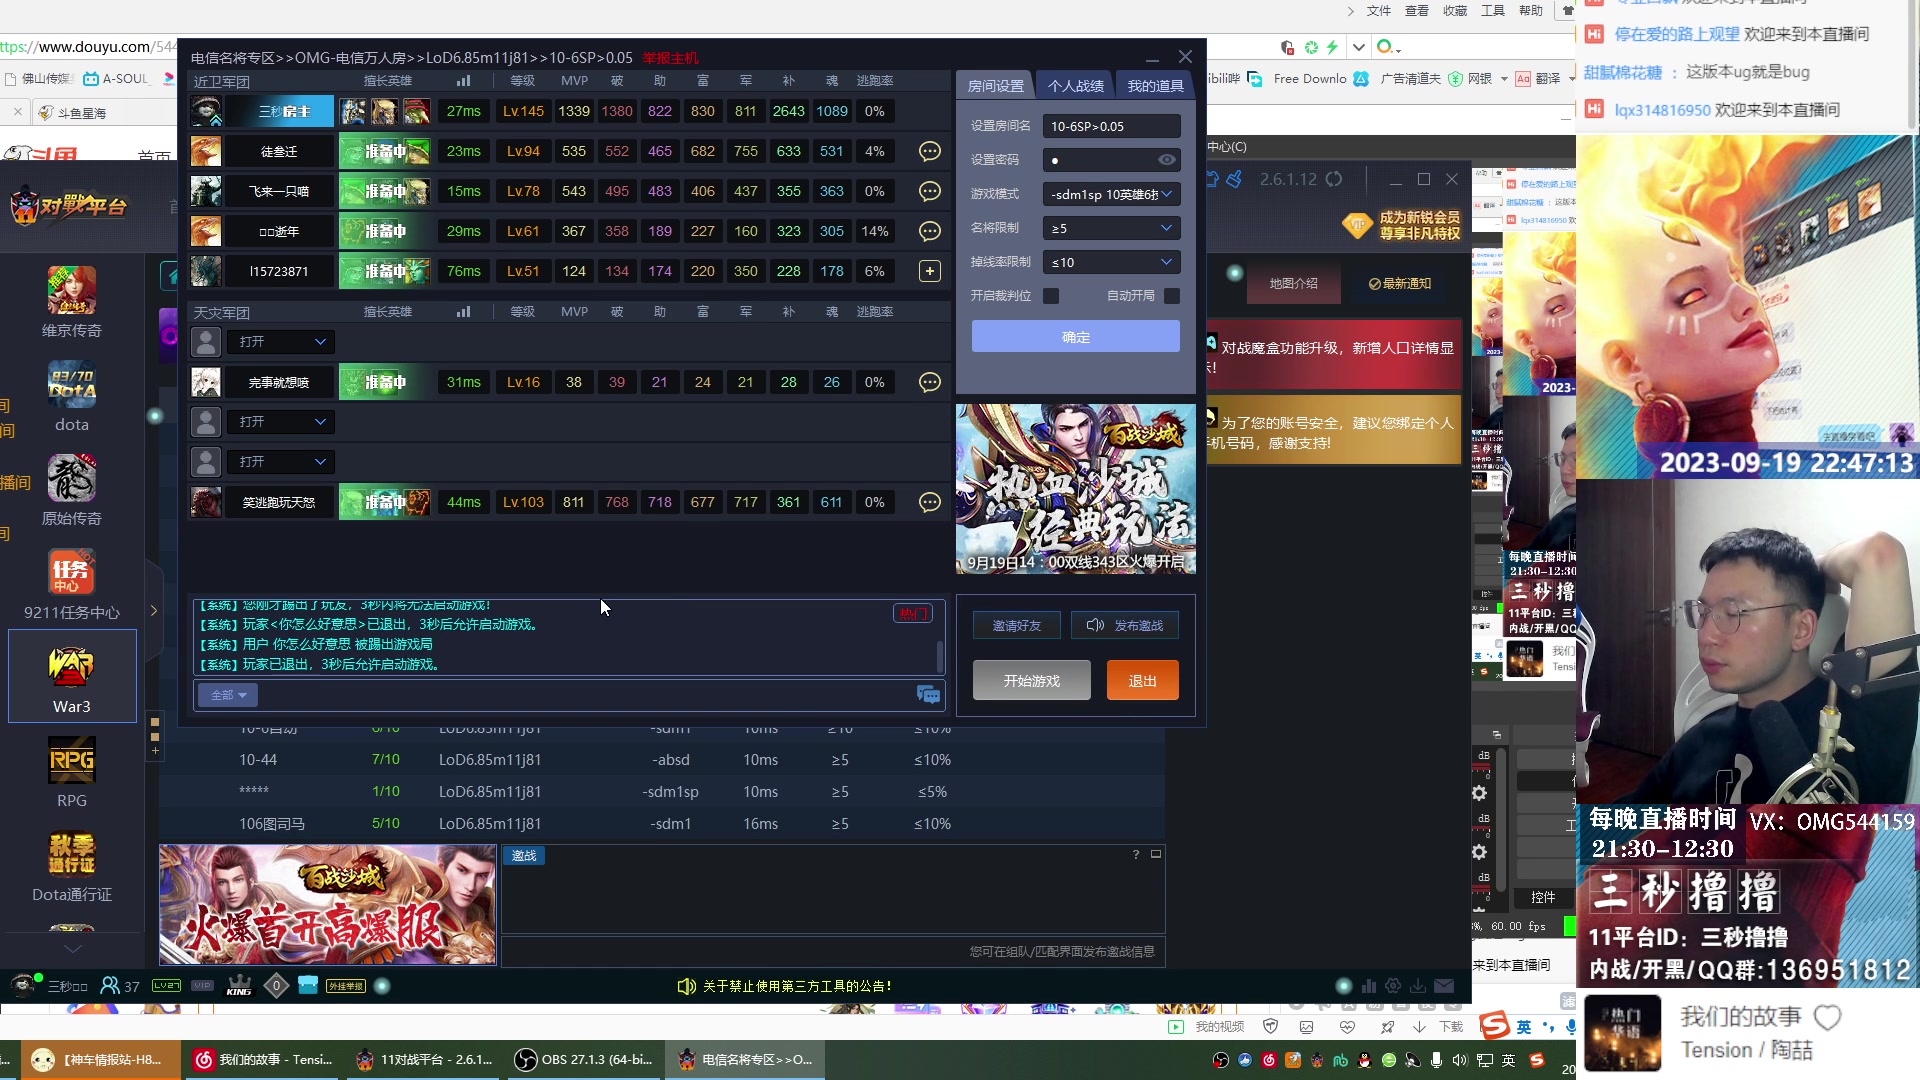Open Dota通行证 icon
This screenshot has width=1920, height=1080.
[x=72, y=866]
